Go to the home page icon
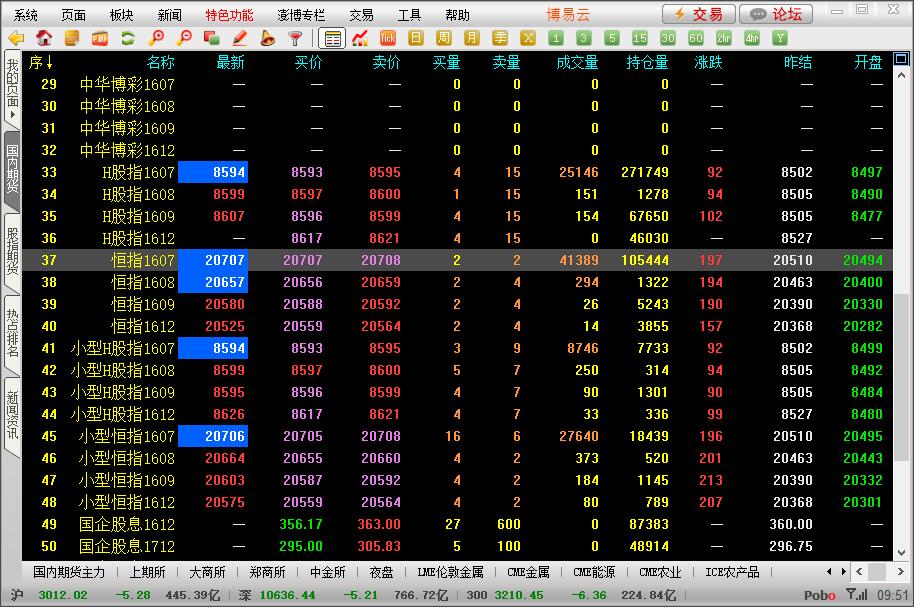This screenshot has width=914, height=607. [x=44, y=38]
